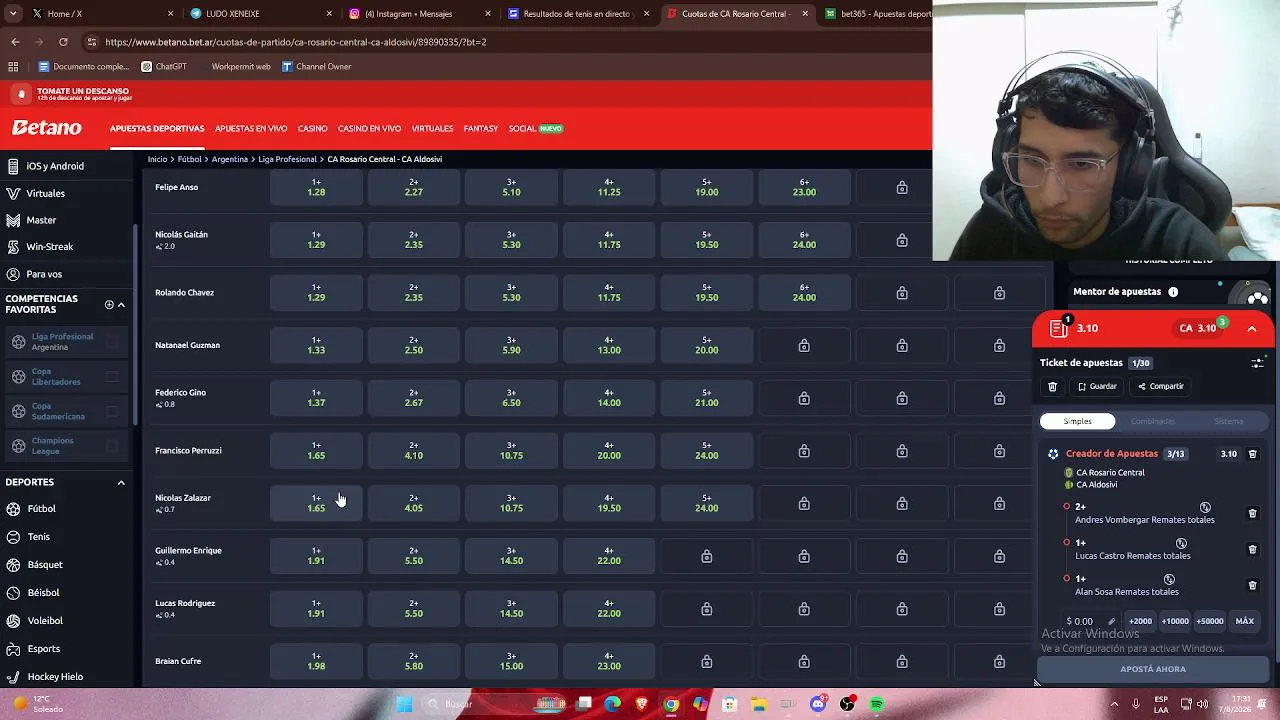Open Spotify from the taskbar
This screenshot has height=720, width=1280.
point(876,704)
